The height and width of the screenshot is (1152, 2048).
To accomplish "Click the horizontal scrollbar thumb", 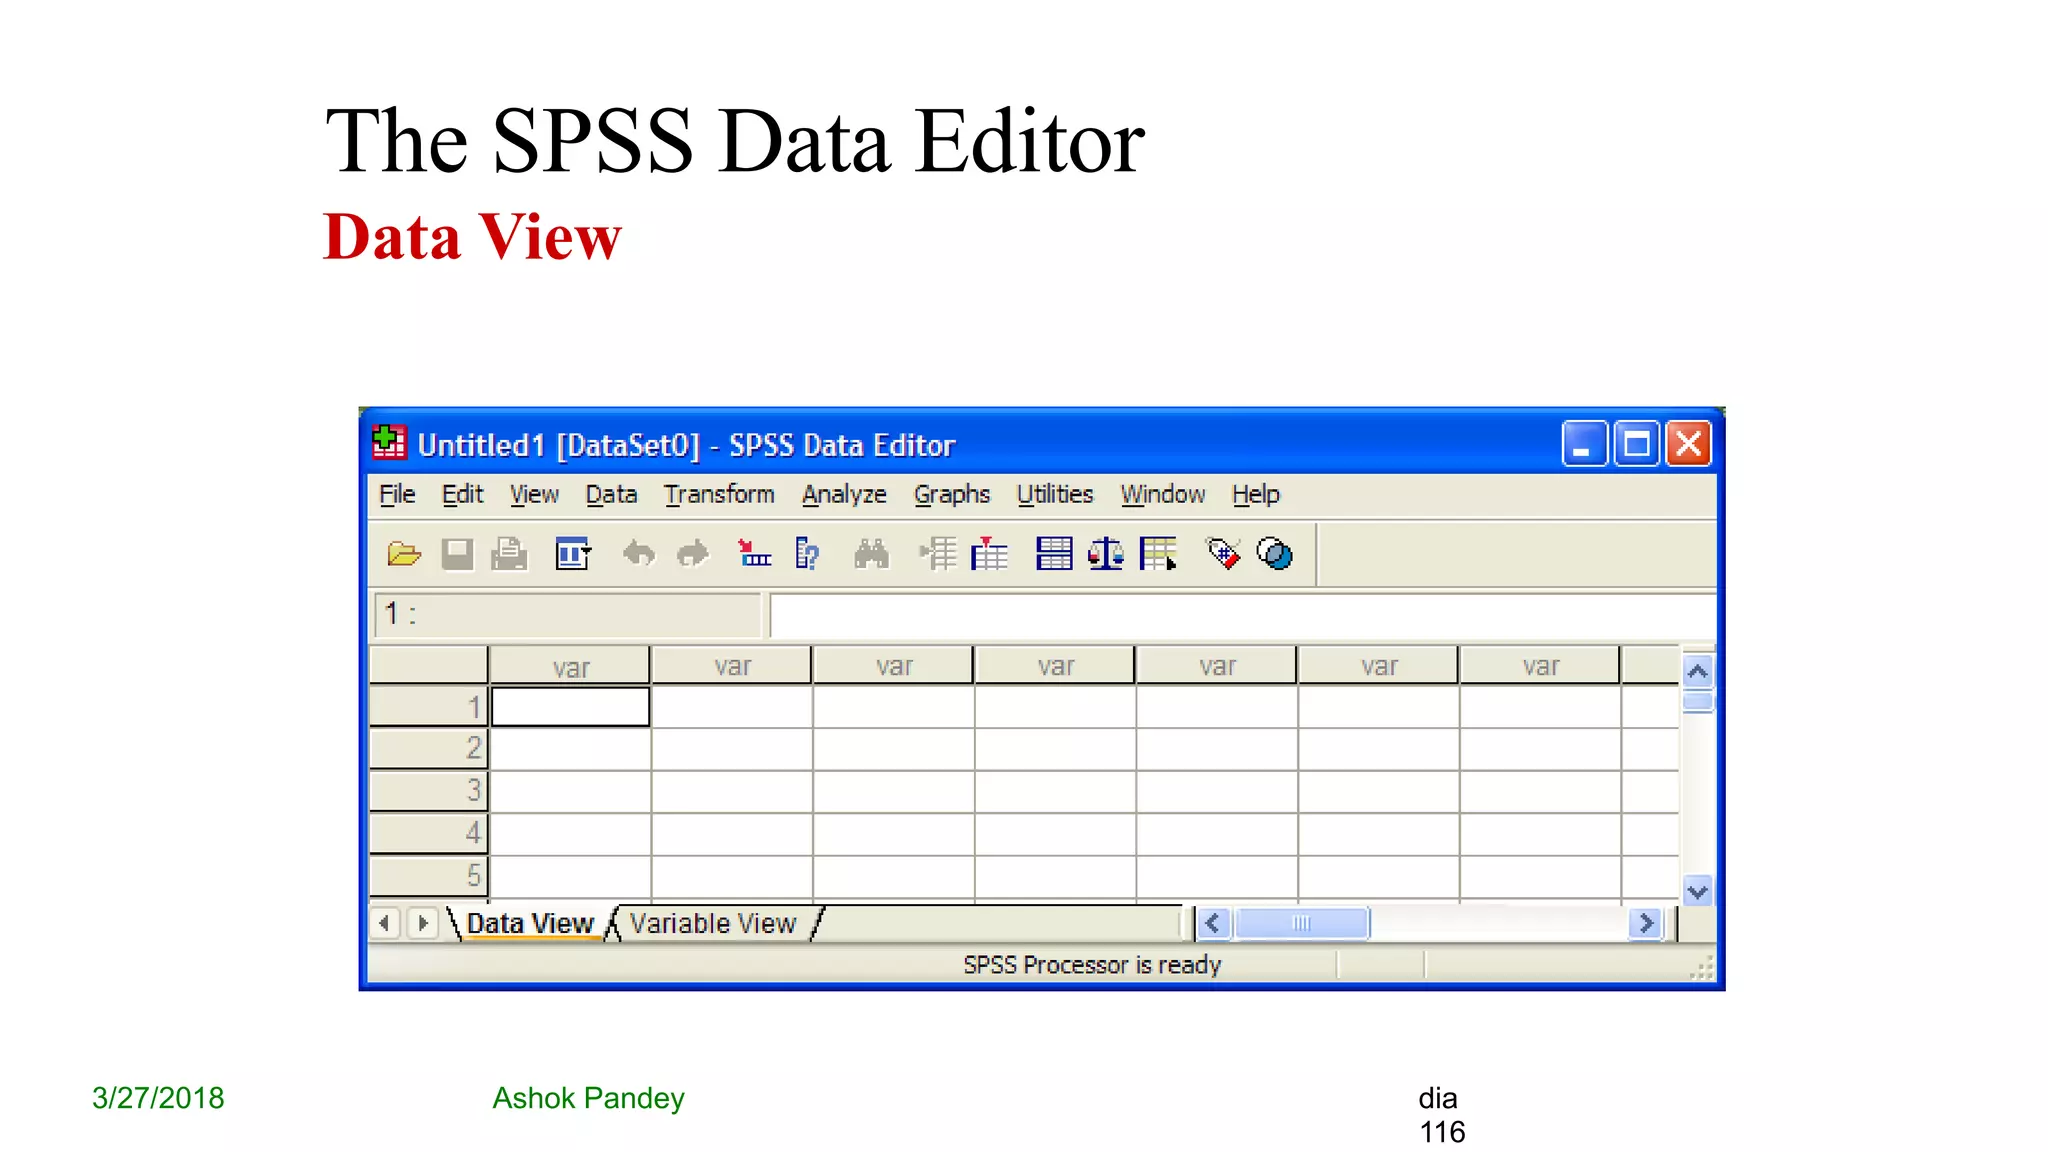I will (x=1301, y=923).
